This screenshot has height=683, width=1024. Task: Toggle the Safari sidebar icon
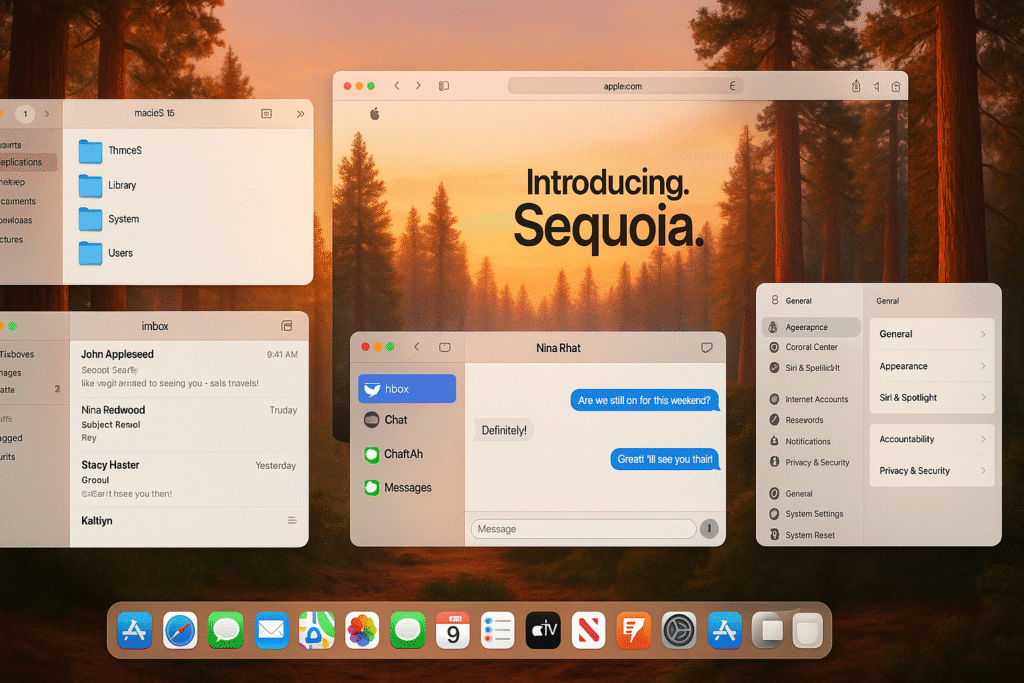[x=444, y=86]
